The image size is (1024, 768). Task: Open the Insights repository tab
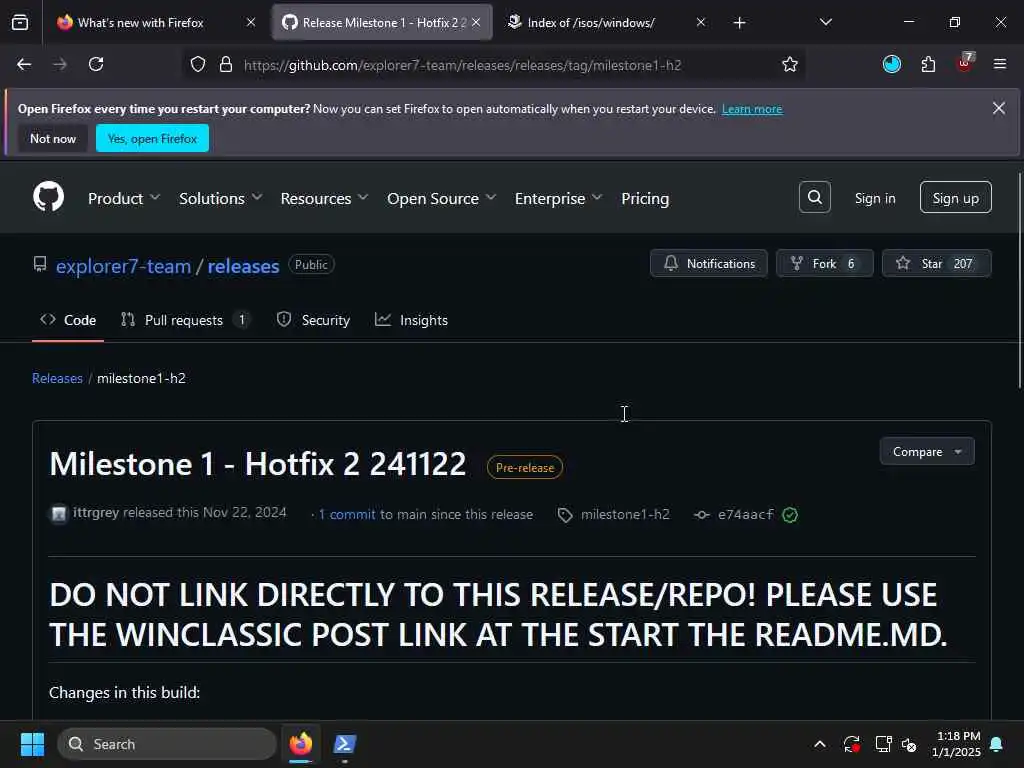tap(411, 320)
